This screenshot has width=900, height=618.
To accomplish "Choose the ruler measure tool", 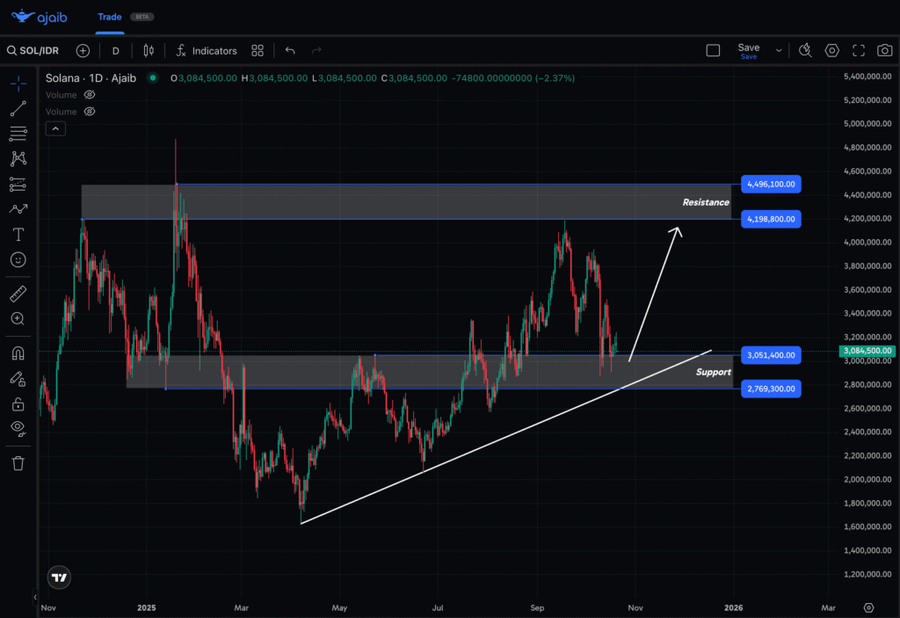I will pos(18,294).
